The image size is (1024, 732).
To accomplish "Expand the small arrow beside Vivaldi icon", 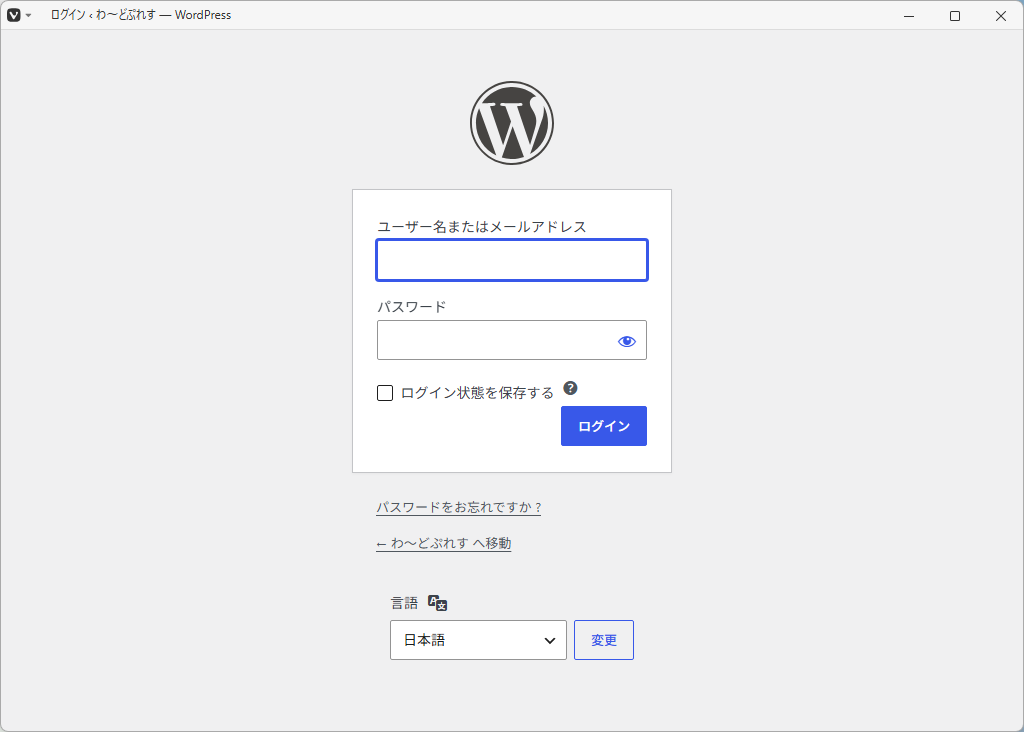I will pyautogui.click(x=28, y=16).
